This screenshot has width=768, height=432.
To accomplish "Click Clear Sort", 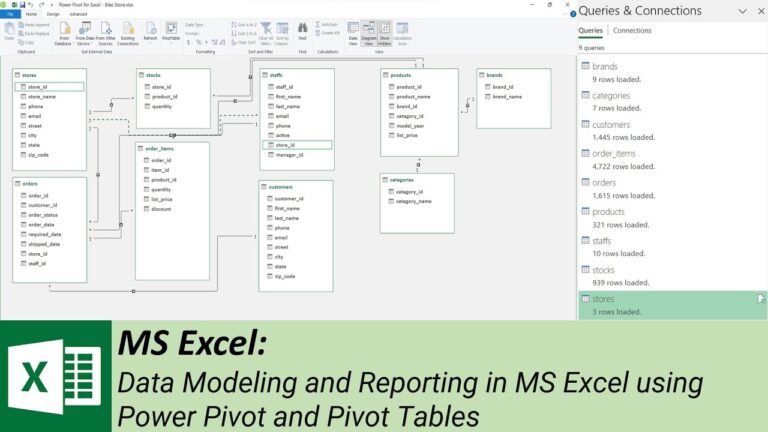I will tap(243, 42).
